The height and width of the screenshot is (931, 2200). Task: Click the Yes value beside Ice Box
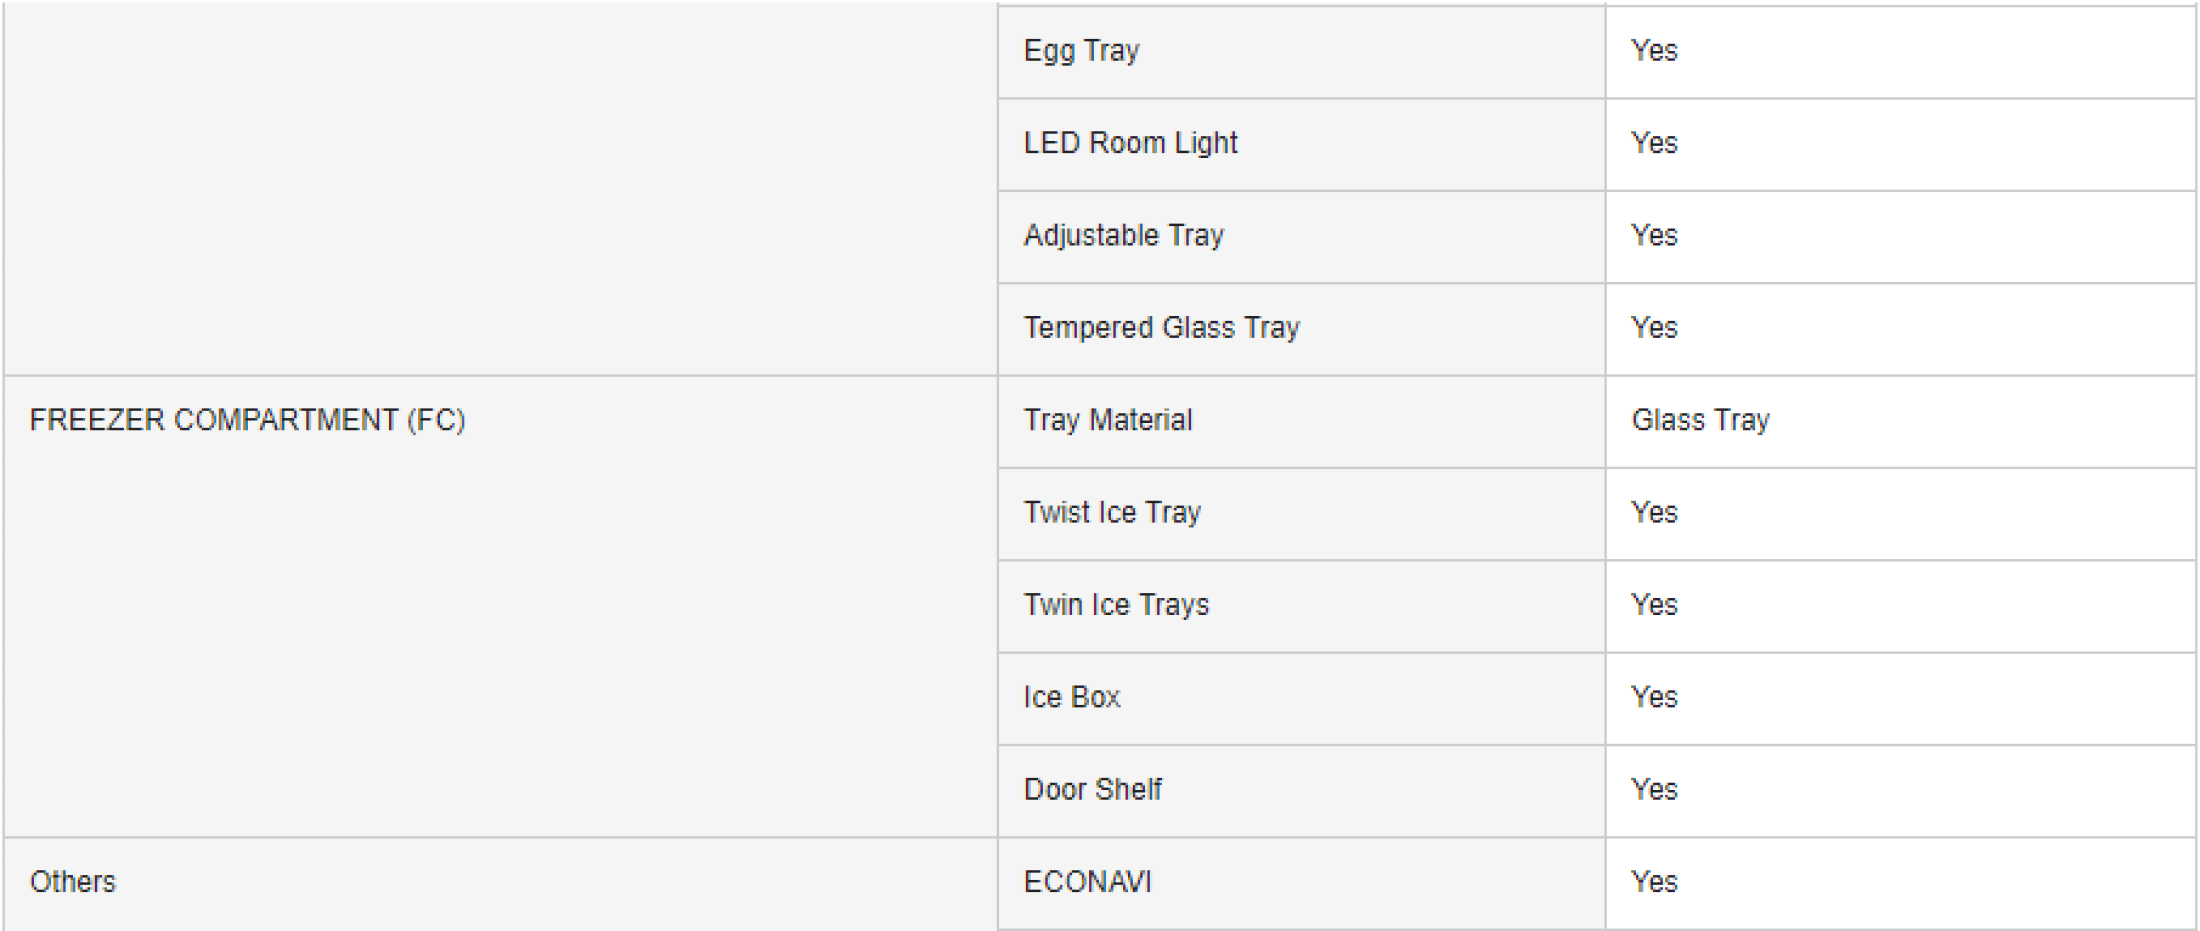coord(1654,697)
